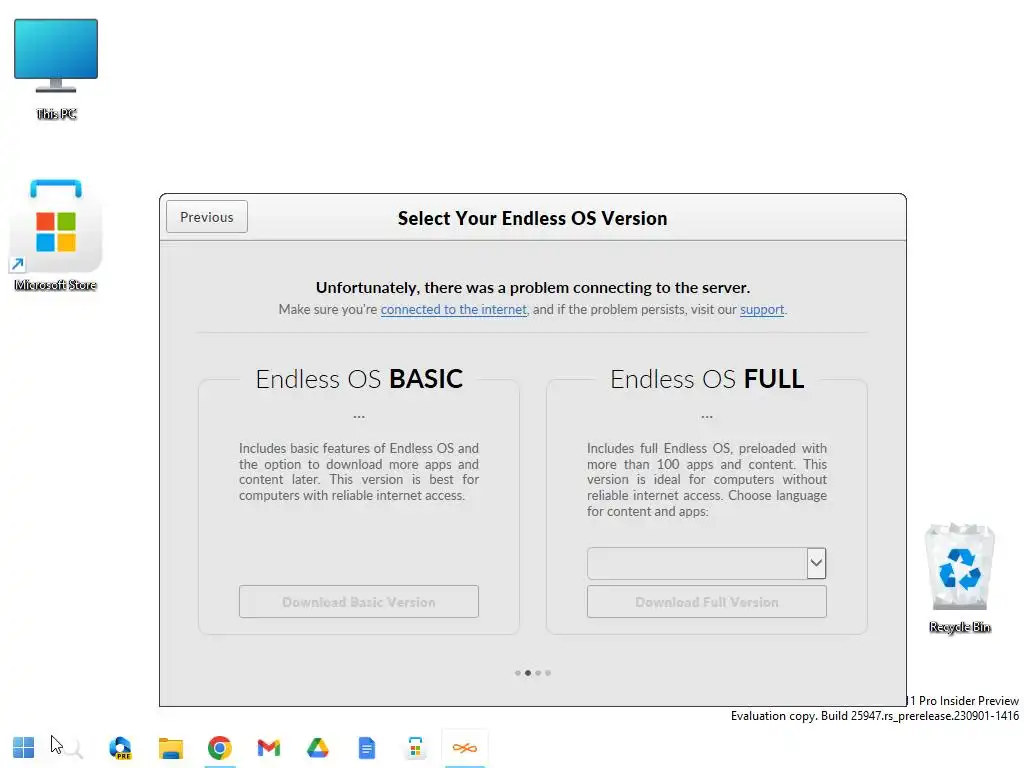Open the Recycle Bin desktop icon
The width and height of the screenshot is (1024, 768).
click(959, 578)
